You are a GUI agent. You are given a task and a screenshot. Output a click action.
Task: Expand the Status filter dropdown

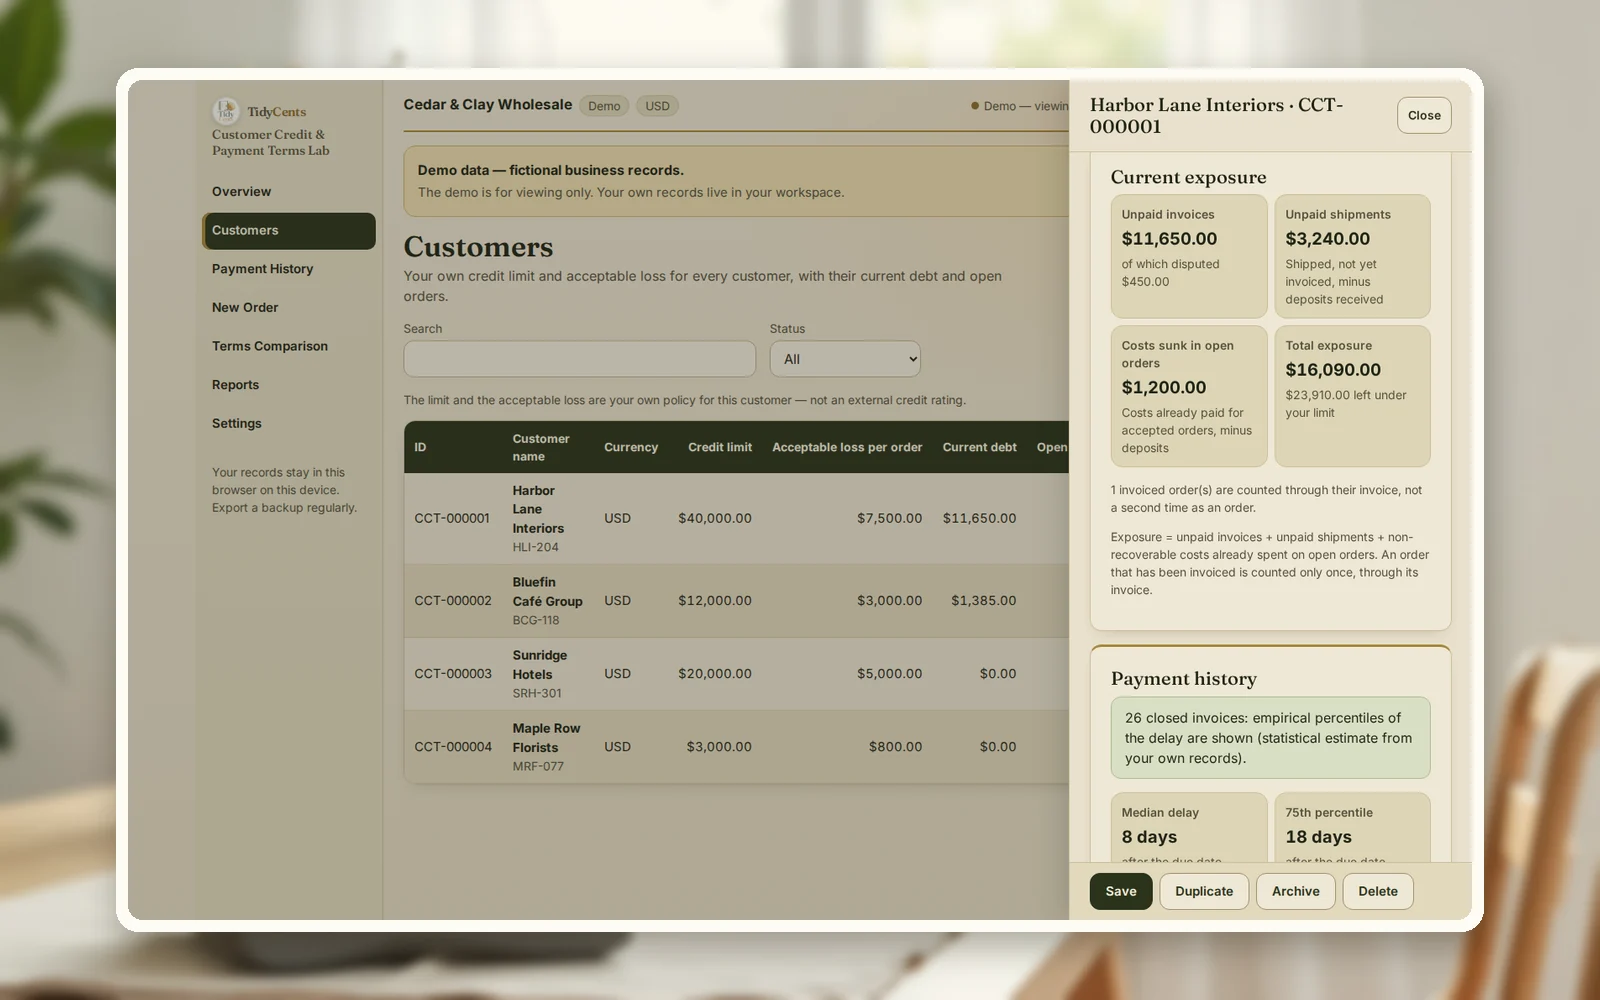[x=845, y=359]
